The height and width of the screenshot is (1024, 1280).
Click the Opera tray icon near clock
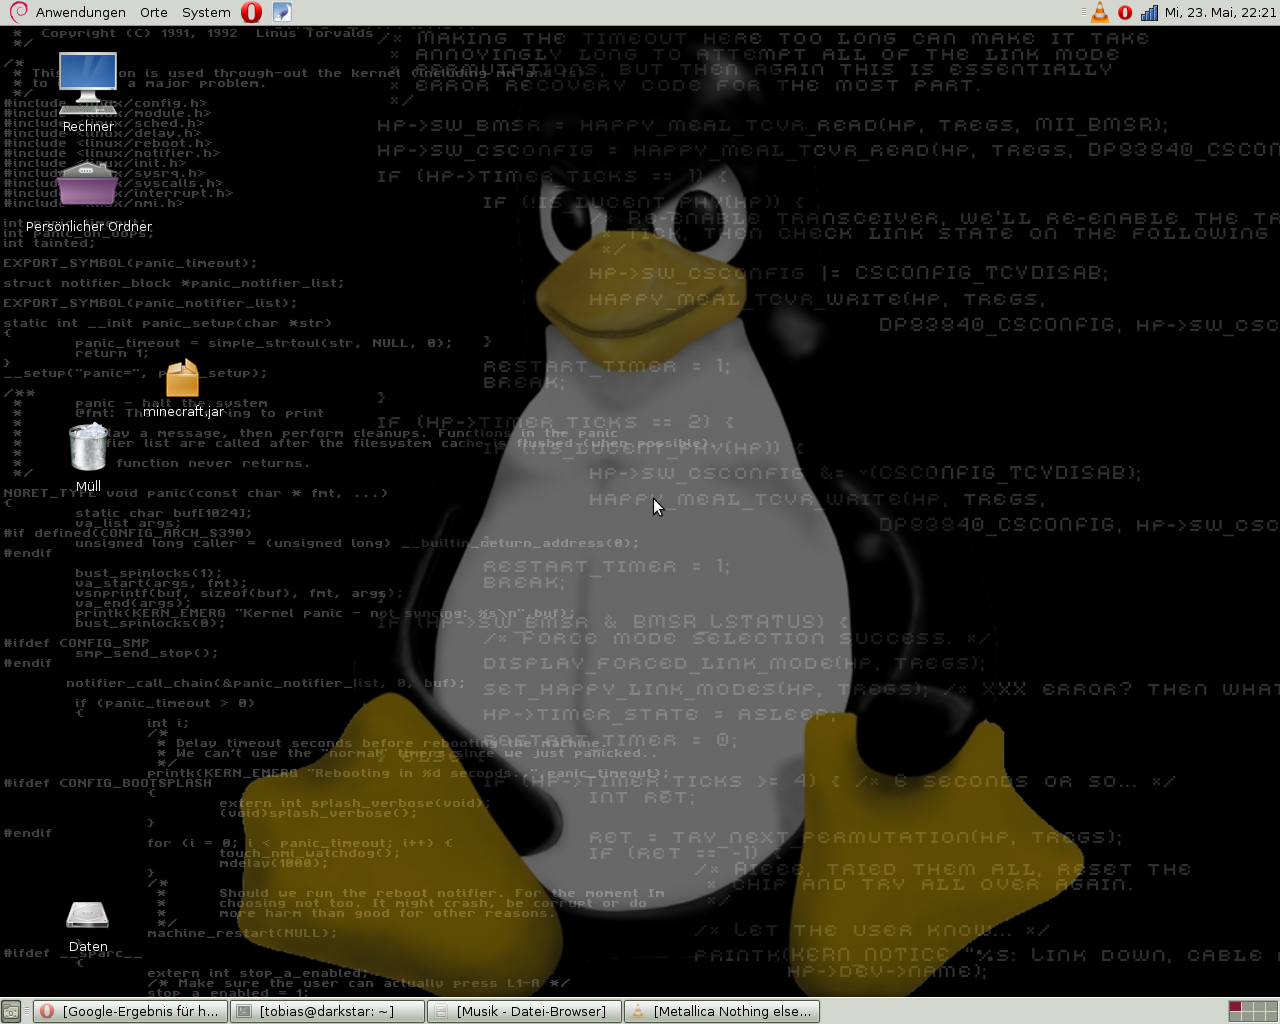[1125, 12]
